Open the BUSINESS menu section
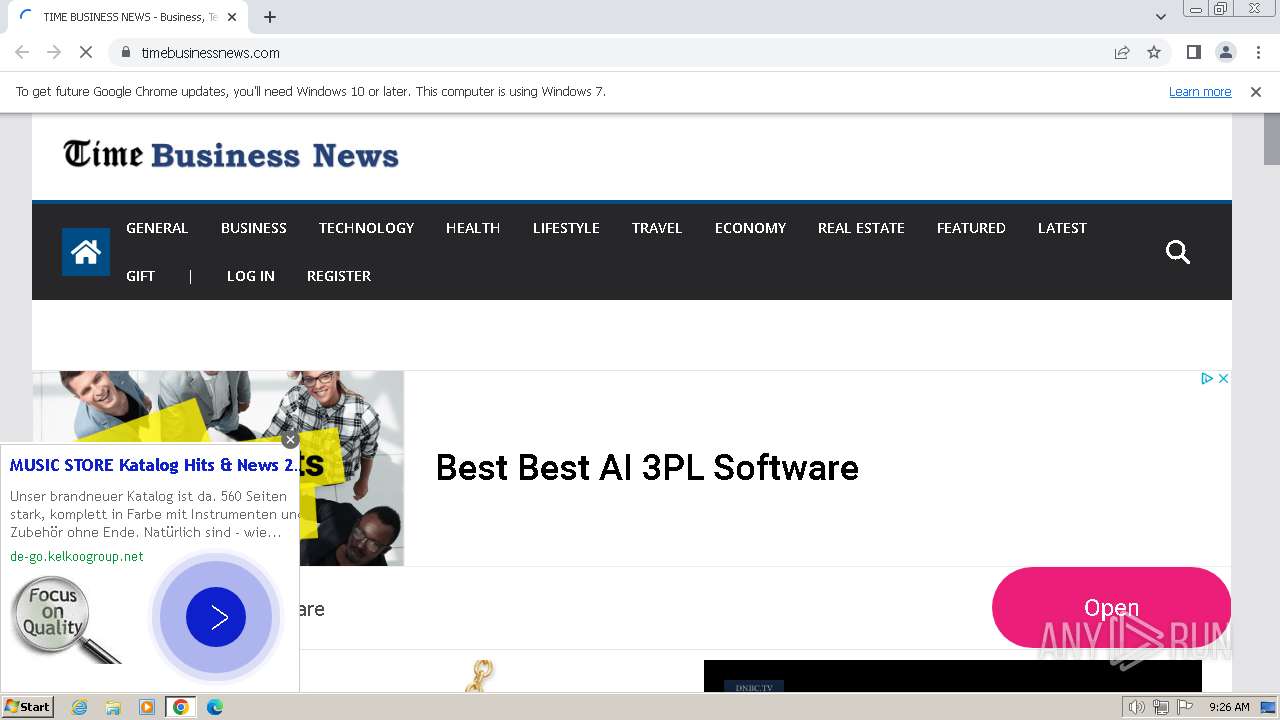1280x720 pixels. coord(254,228)
